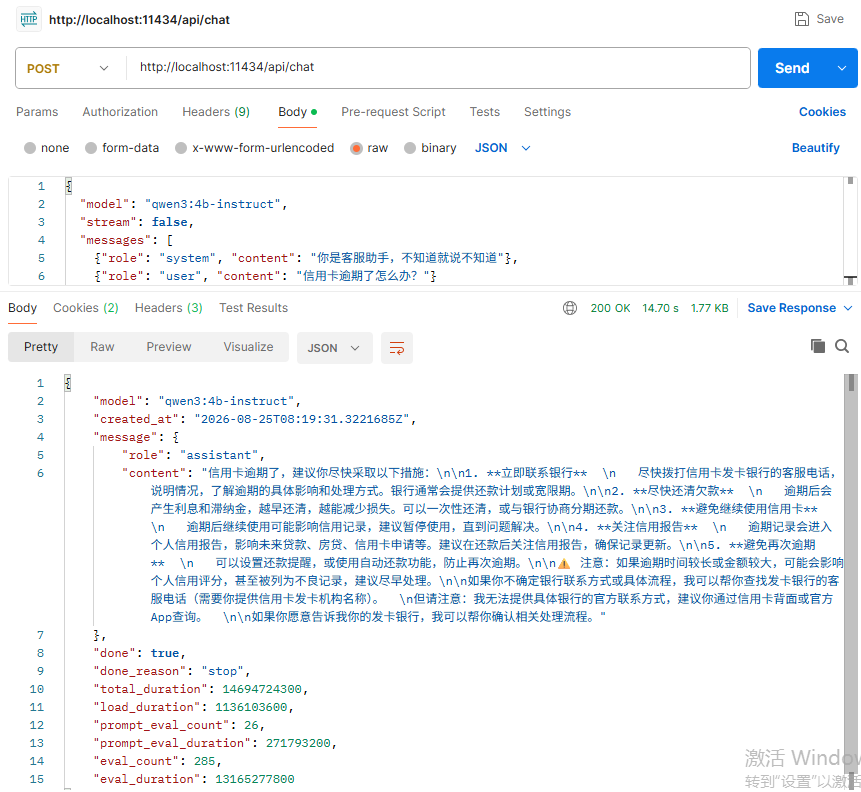Click the Save floppy disk icon
The image size is (861, 792).
point(801,19)
